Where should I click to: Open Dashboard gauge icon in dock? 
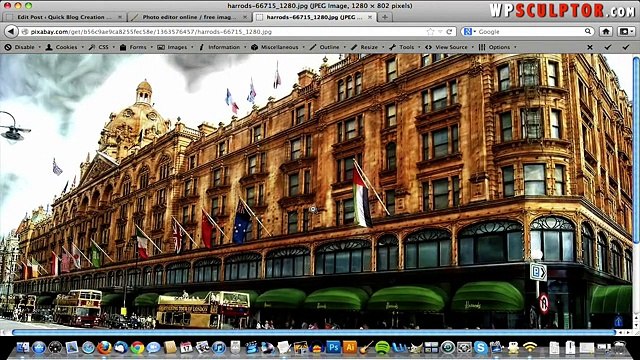55,347
